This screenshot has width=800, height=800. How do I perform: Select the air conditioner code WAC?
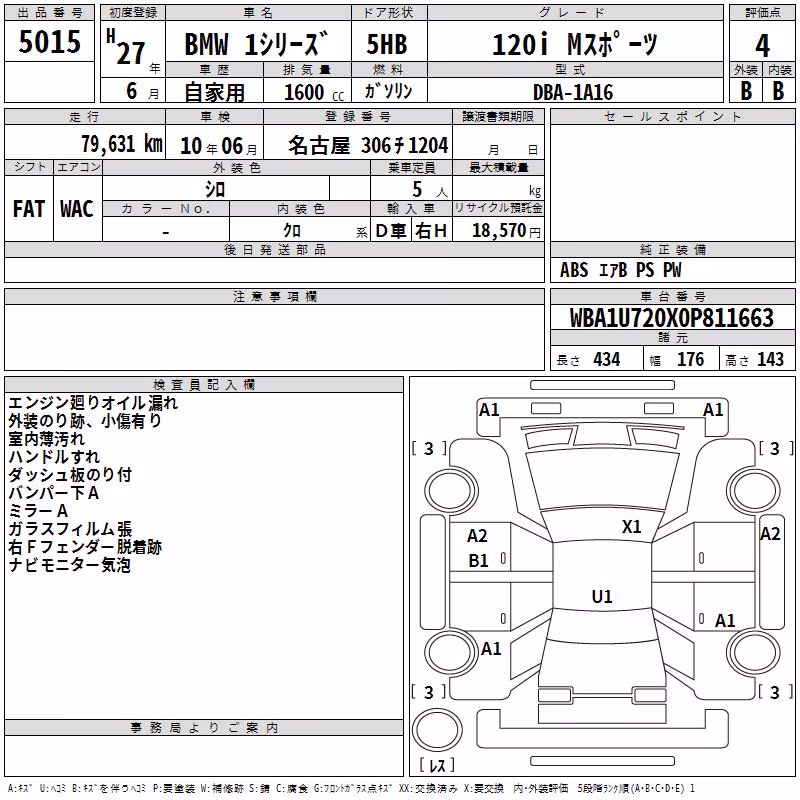coord(77,209)
